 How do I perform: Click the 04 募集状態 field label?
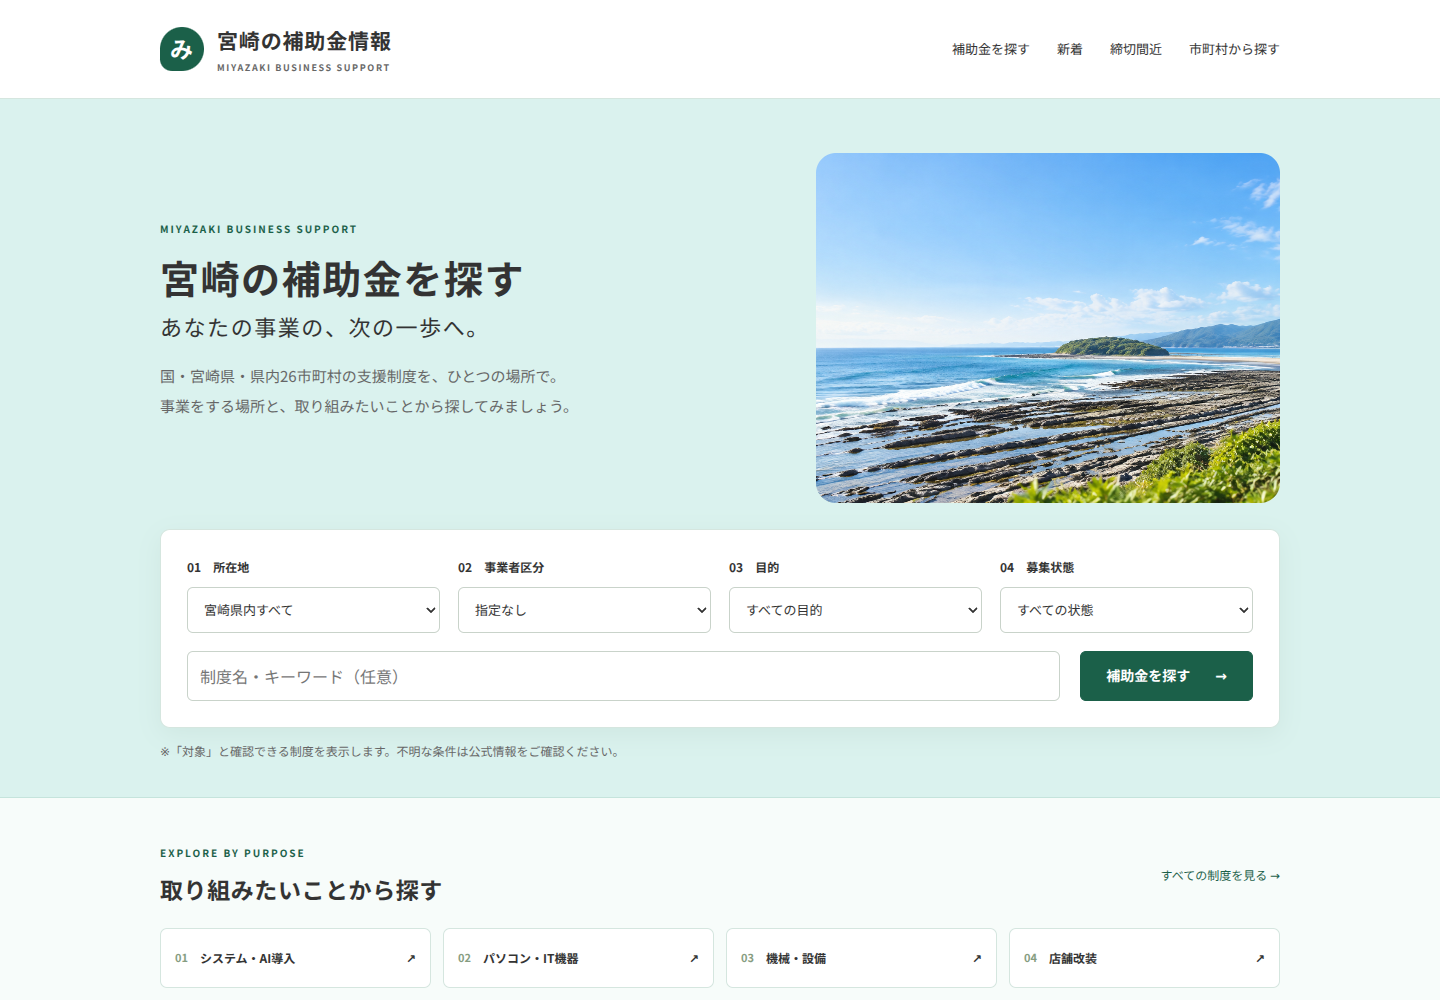tap(1037, 567)
